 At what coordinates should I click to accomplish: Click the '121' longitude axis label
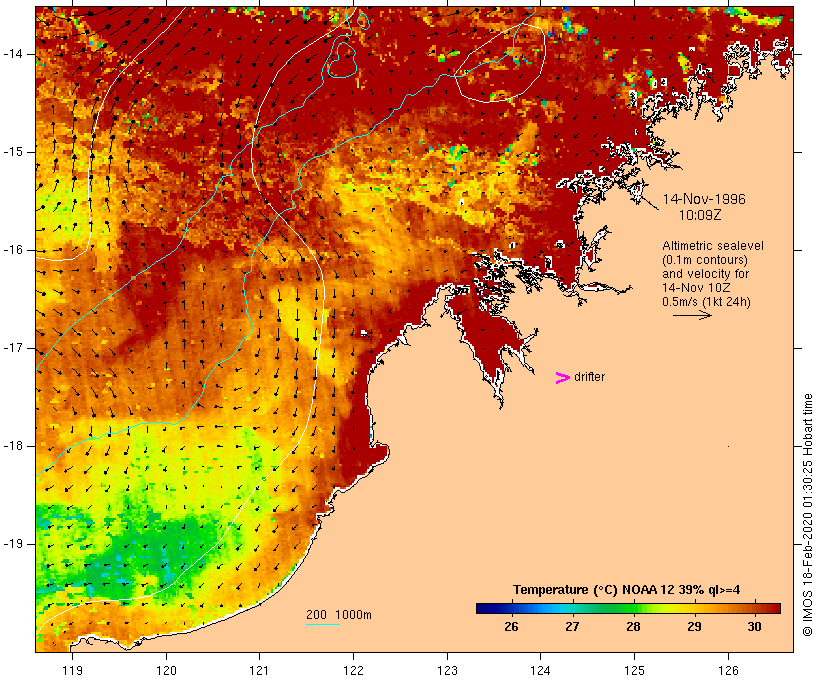(259, 670)
